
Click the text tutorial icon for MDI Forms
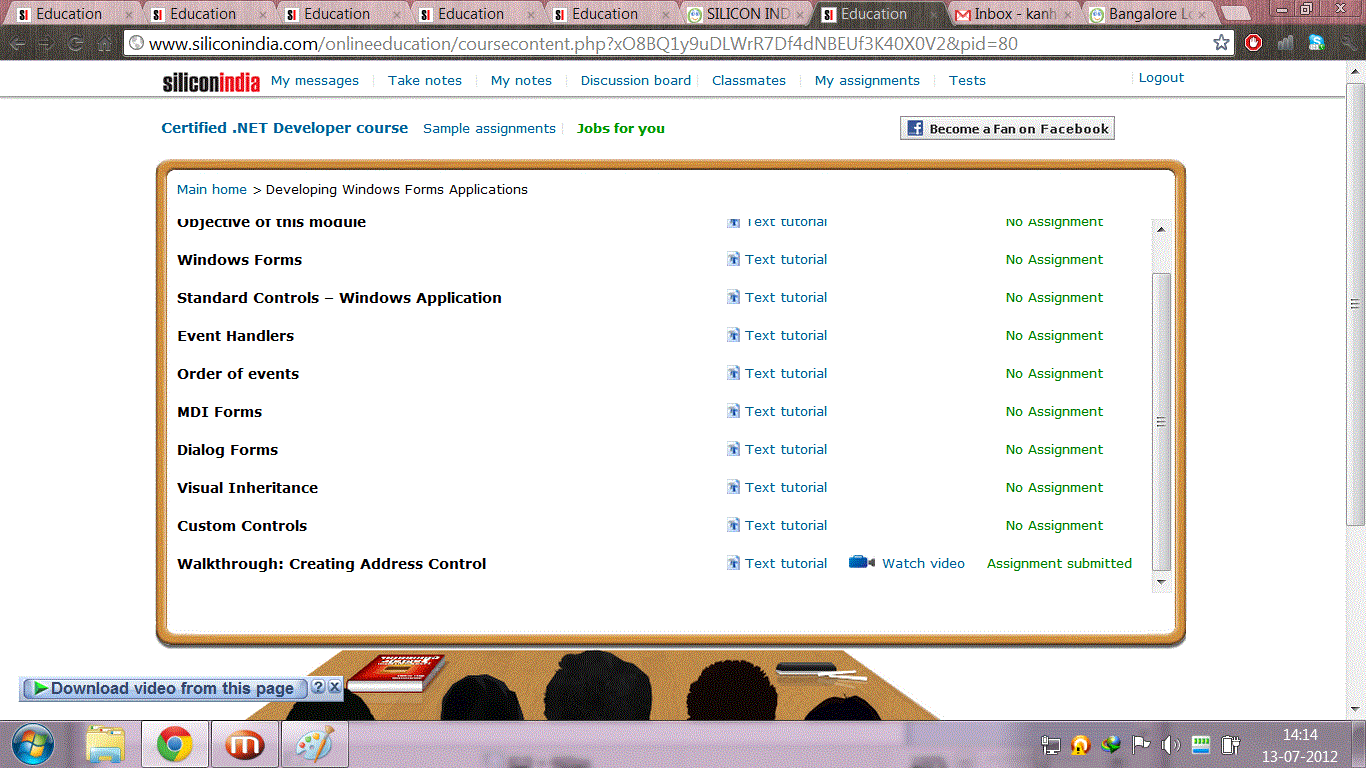(733, 412)
